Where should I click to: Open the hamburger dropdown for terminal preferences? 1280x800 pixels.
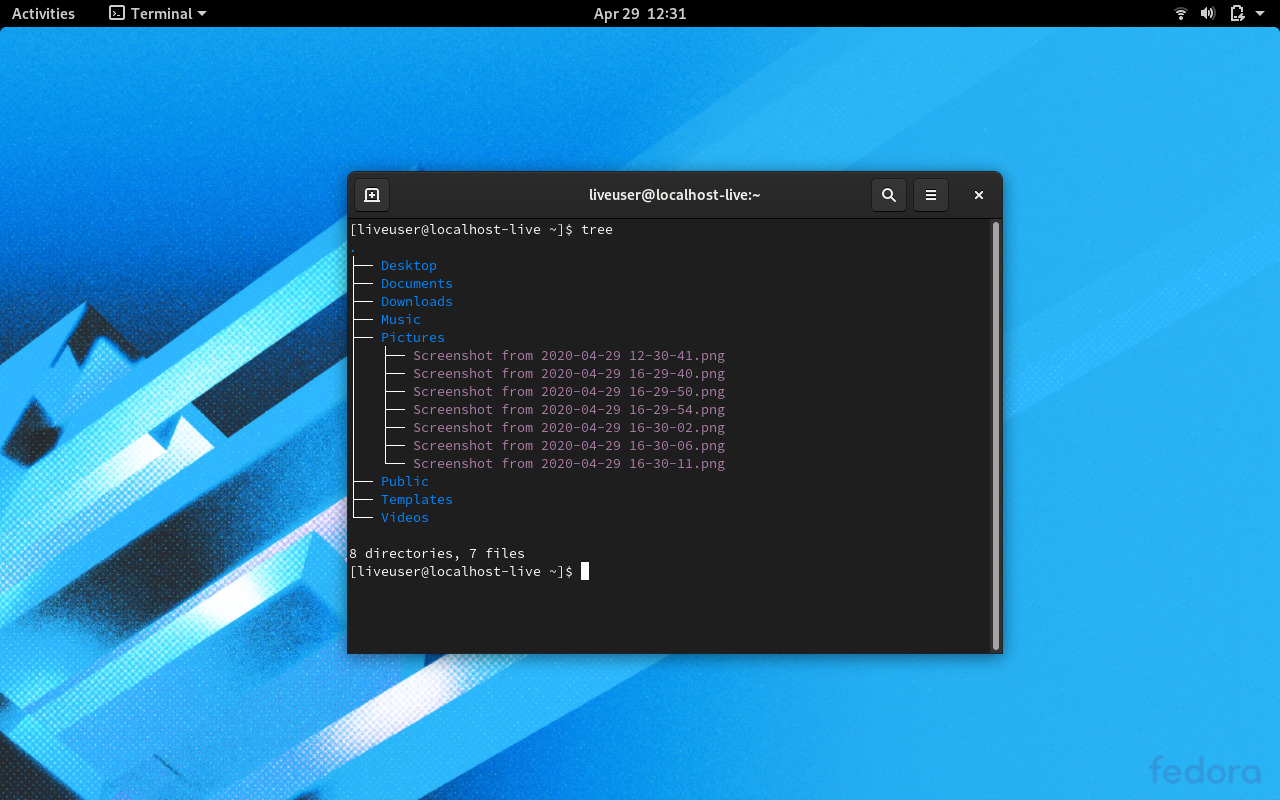pos(930,195)
